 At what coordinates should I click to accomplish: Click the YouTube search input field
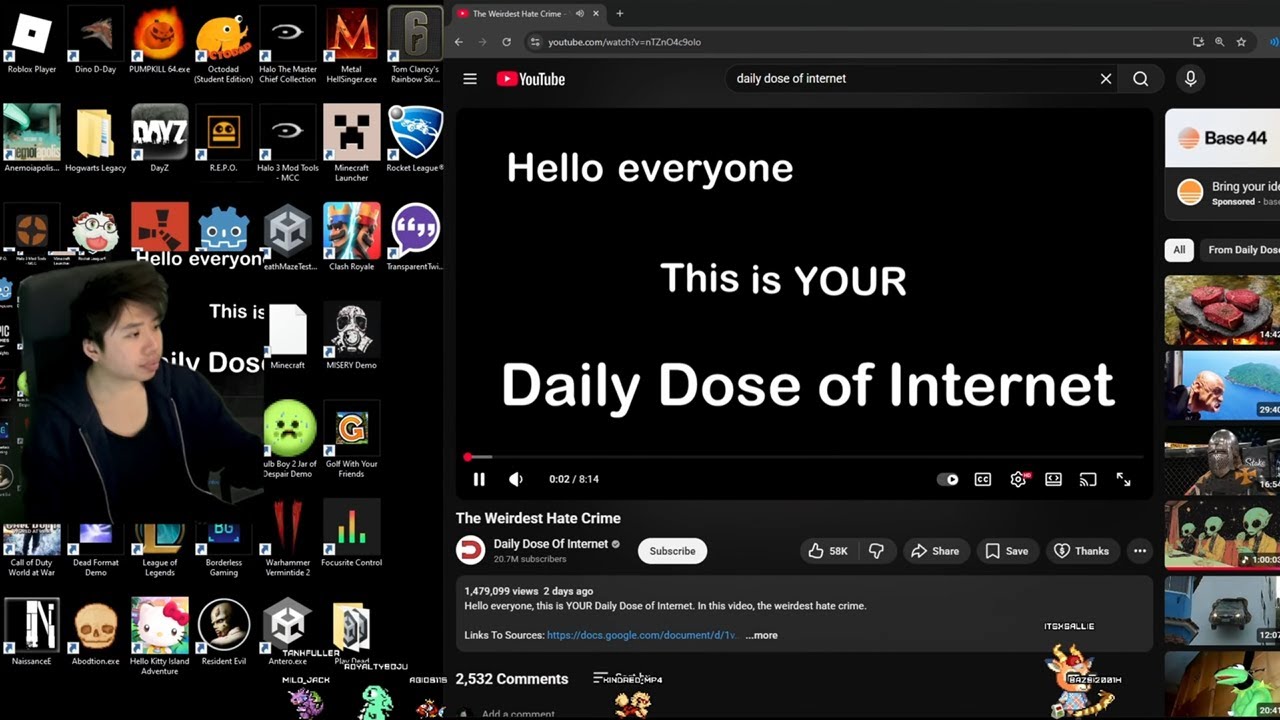910,79
